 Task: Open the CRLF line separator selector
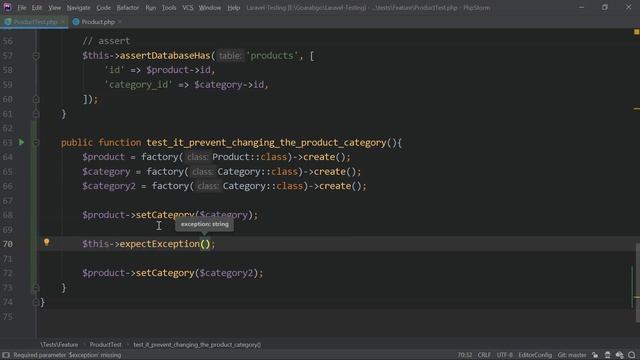coord(484,355)
